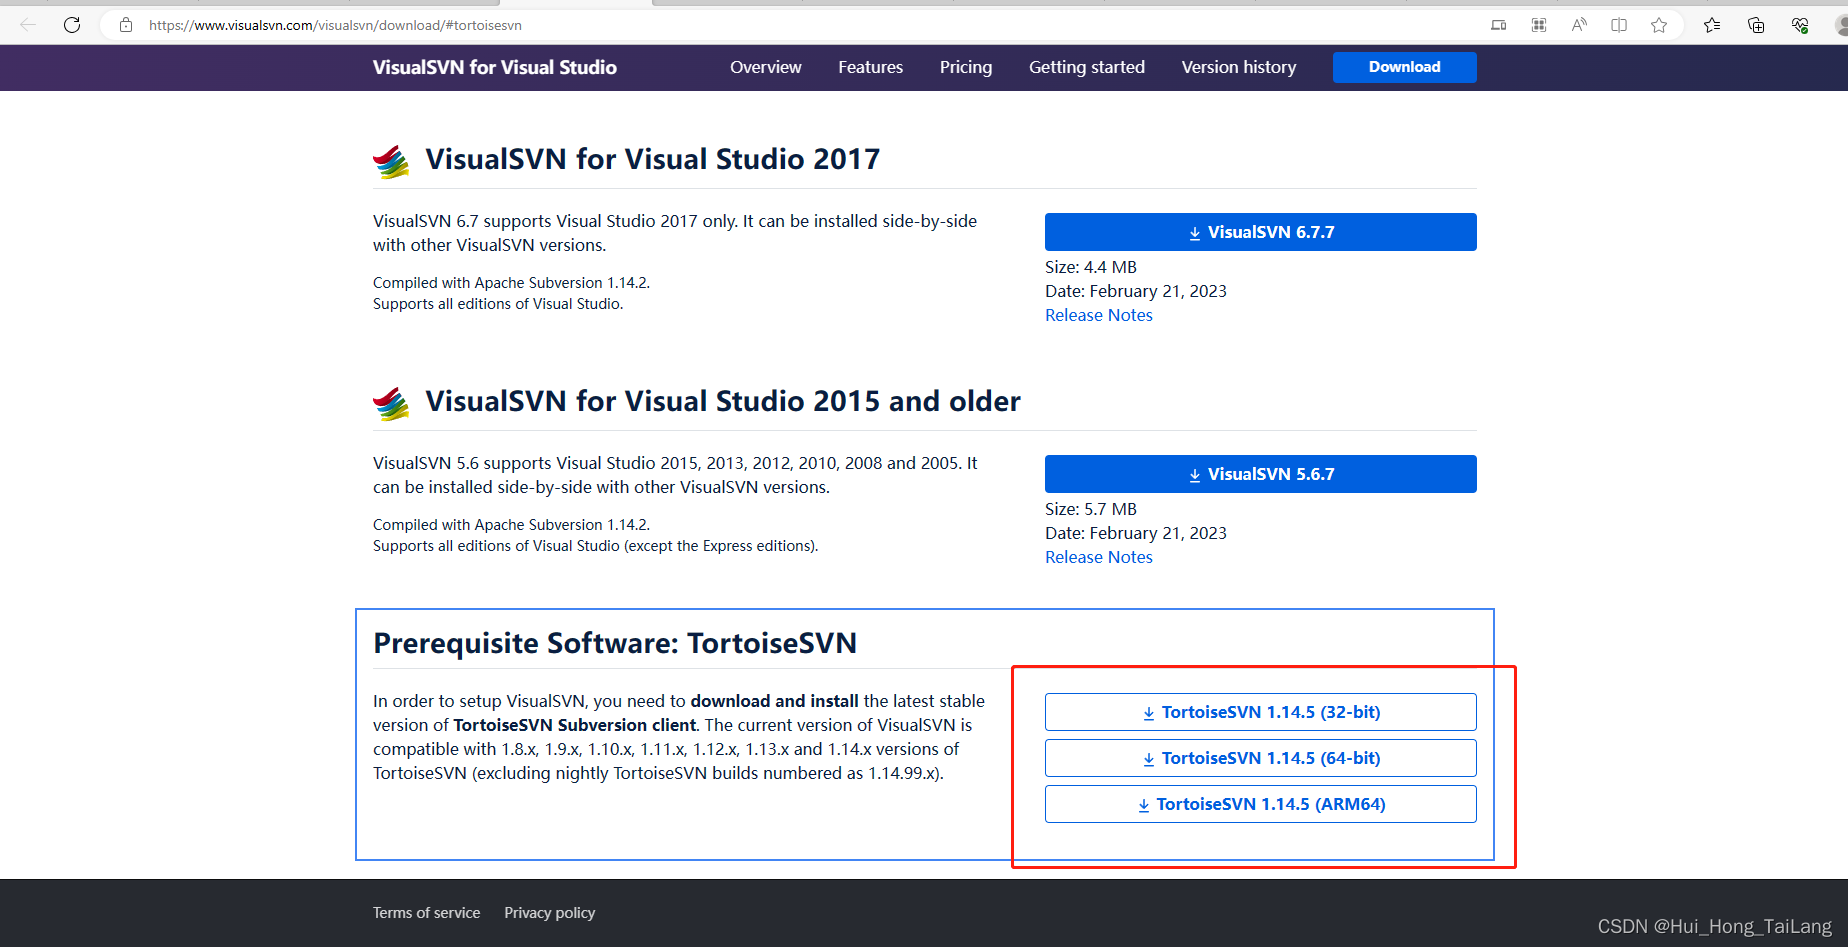Reload the page with refresh icon
The image size is (1848, 947).
tap(72, 25)
